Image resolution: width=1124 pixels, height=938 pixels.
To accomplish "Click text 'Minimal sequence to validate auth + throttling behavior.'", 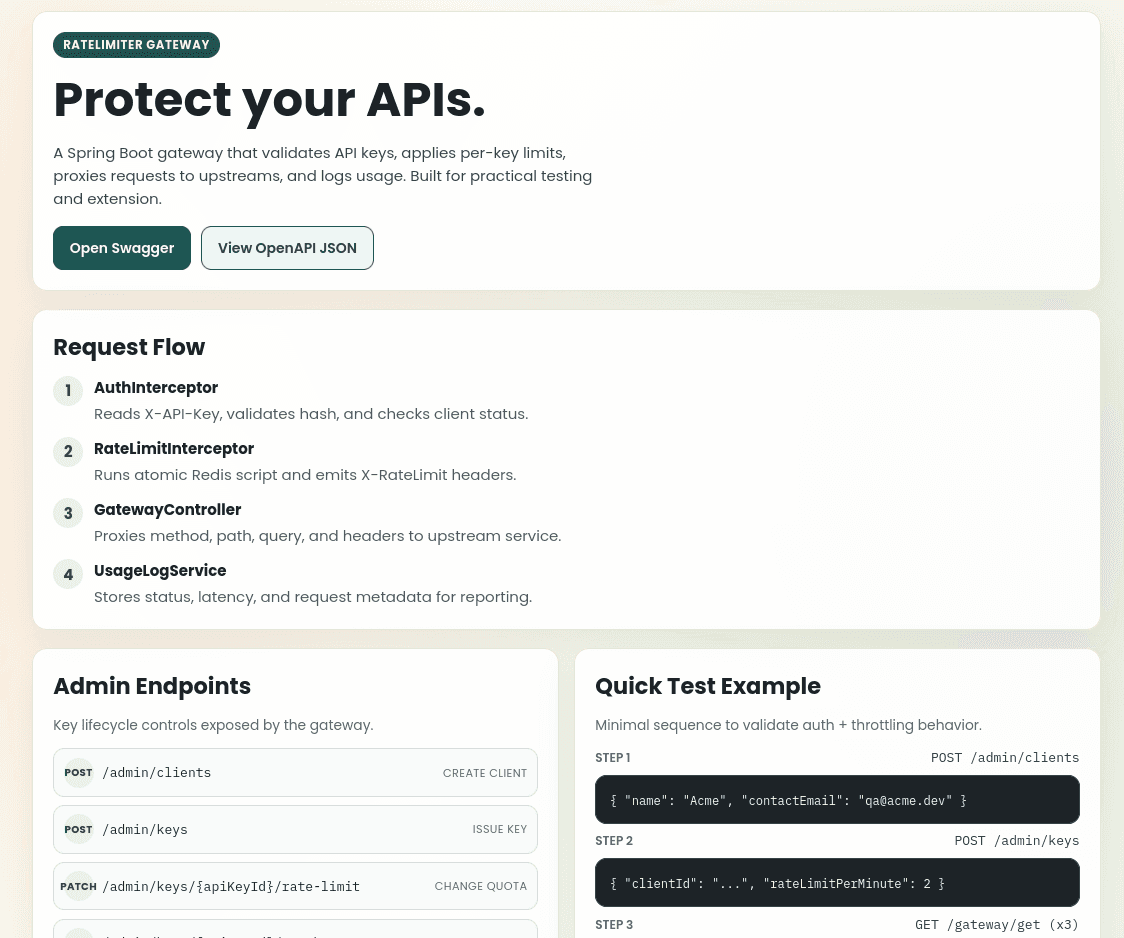I will click(789, 725).
